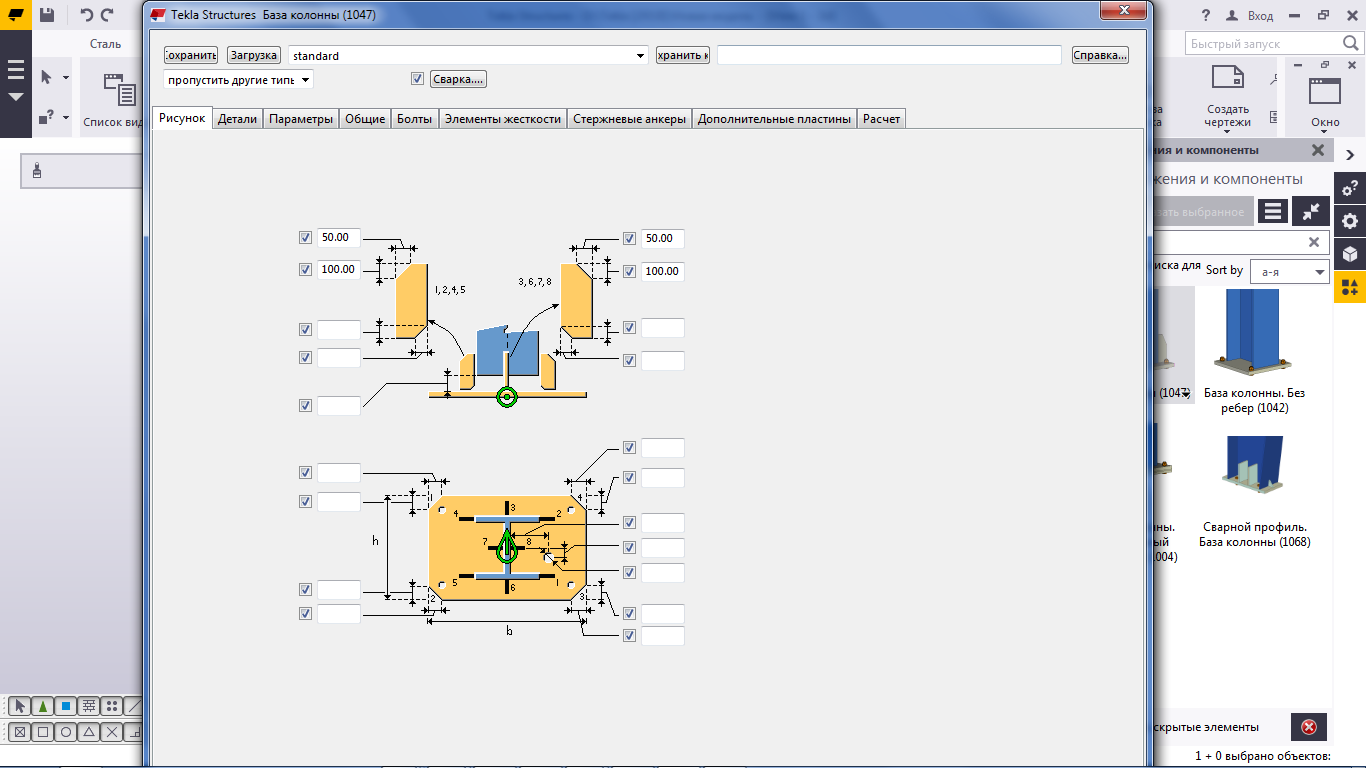This screenshot has width=1366, height=768.
Task: Undo the last action
Action: coord(86,15)
